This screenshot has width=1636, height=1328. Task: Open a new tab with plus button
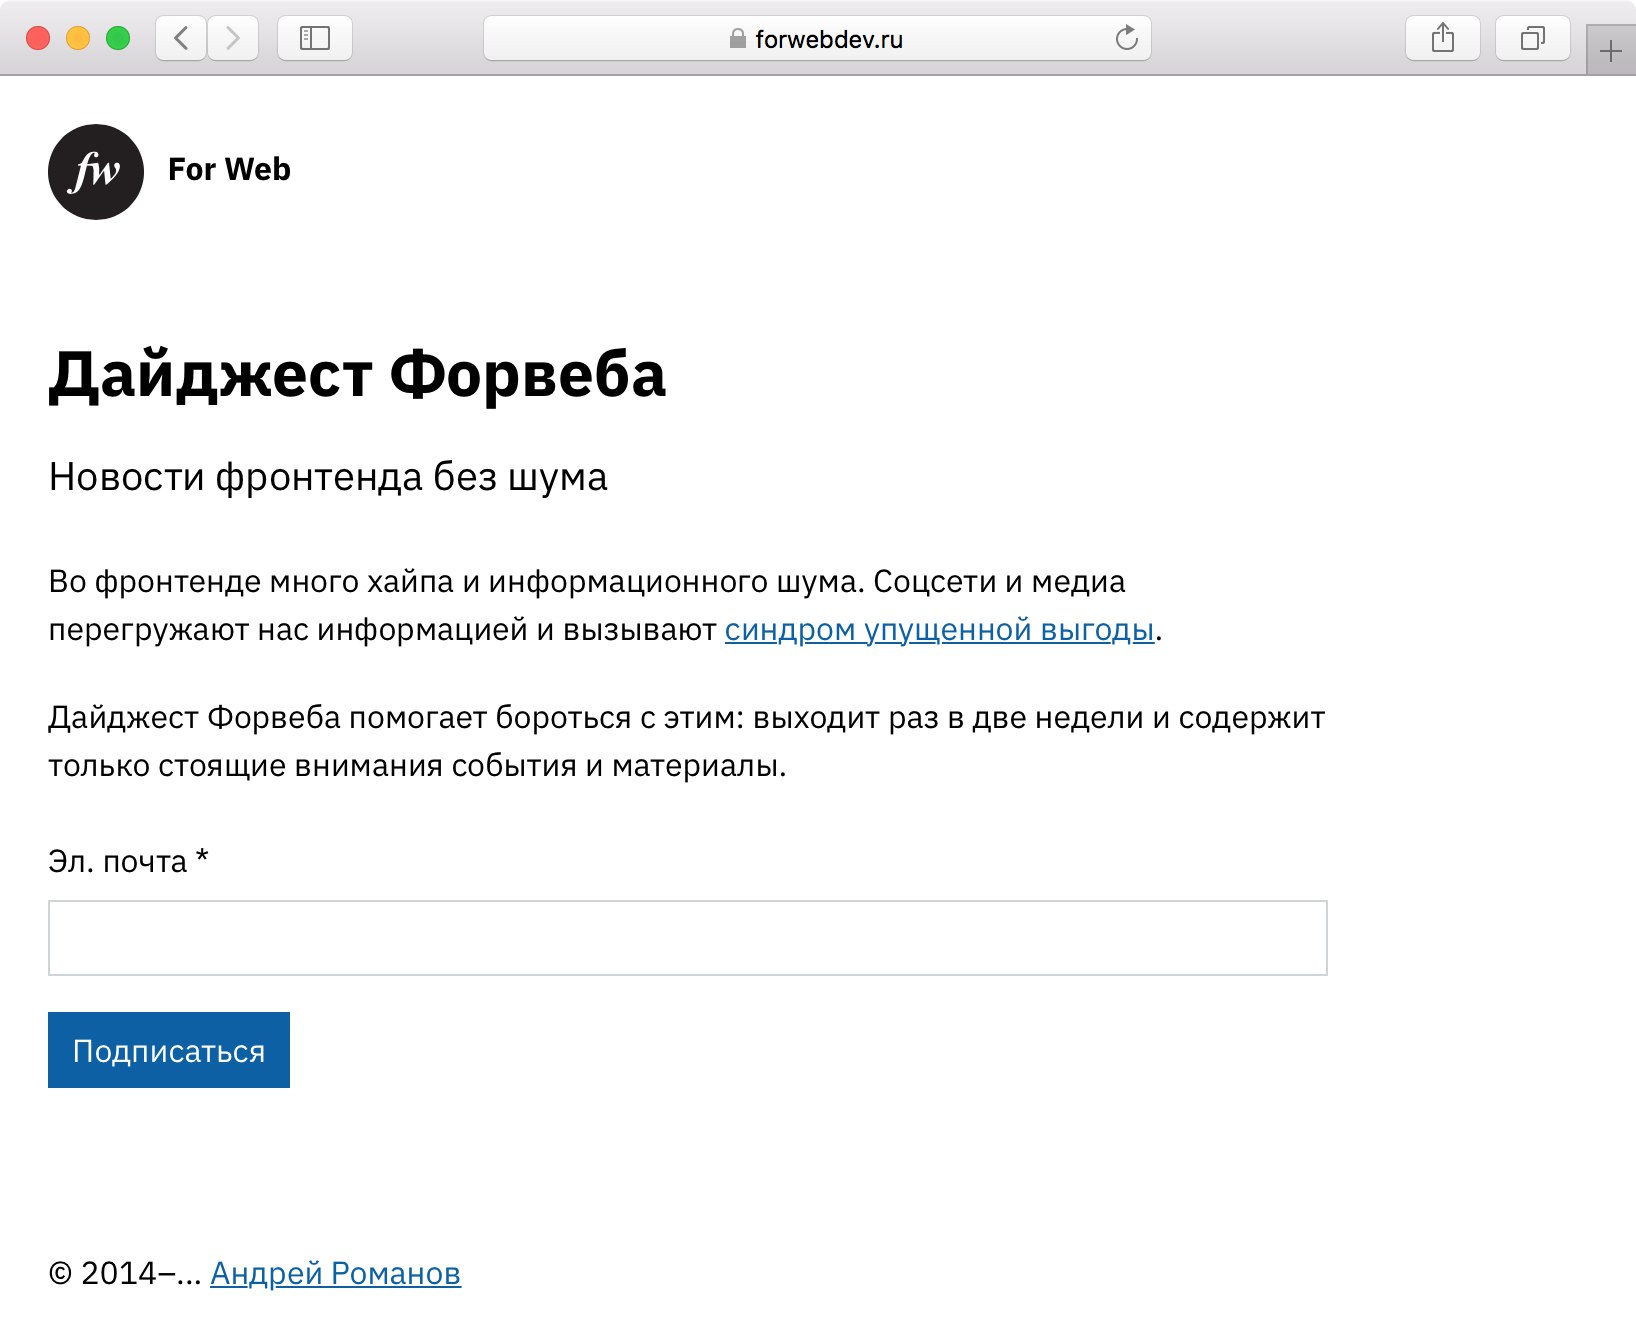click(1611, 51)
